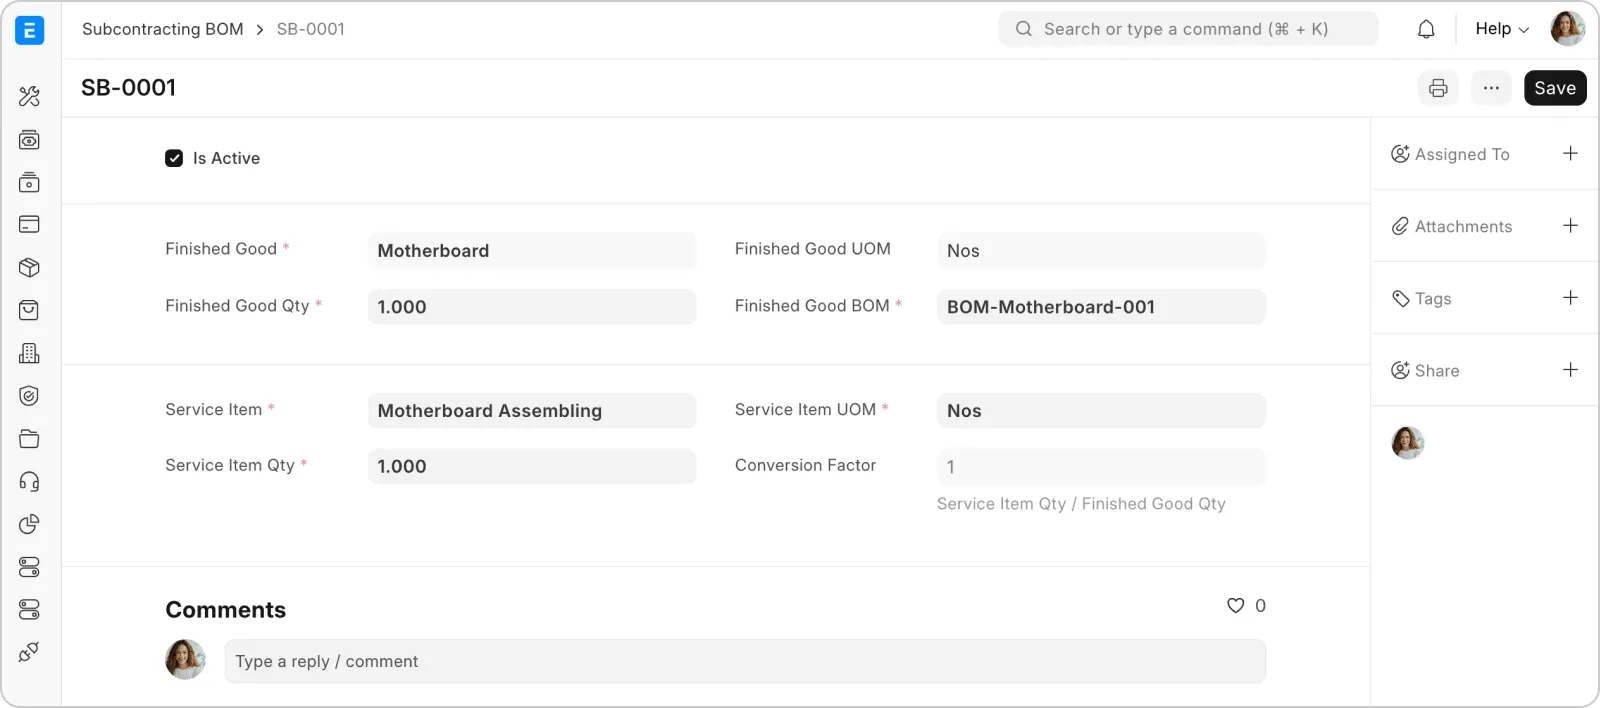
Task: Click the blue E app logo
Action: click(x=30, y=31)
